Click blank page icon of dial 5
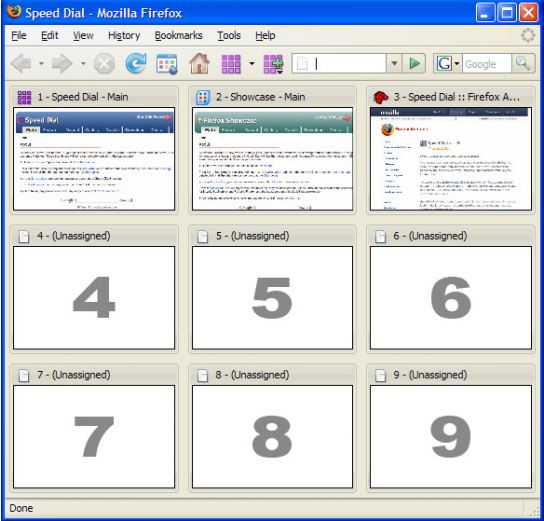The width and height of the screenshot is (544, 521). point(203,237)
